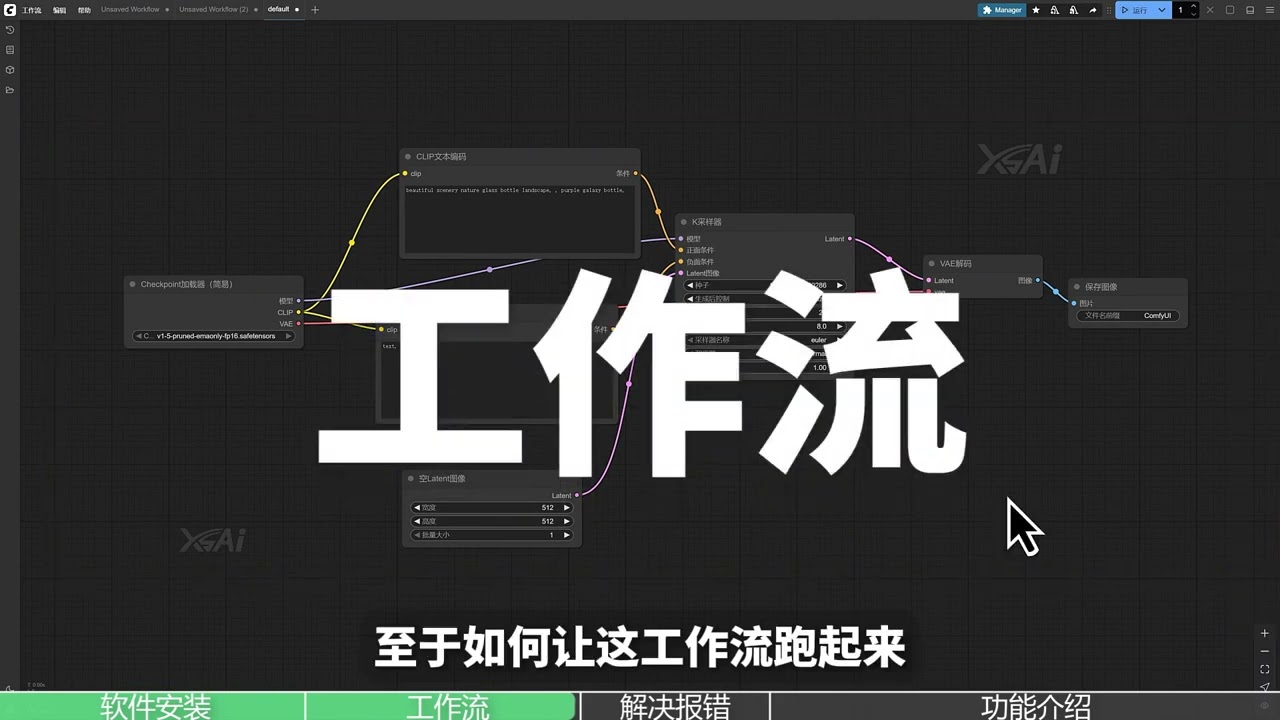Click the 种子 seed value field

click(766, 285)
